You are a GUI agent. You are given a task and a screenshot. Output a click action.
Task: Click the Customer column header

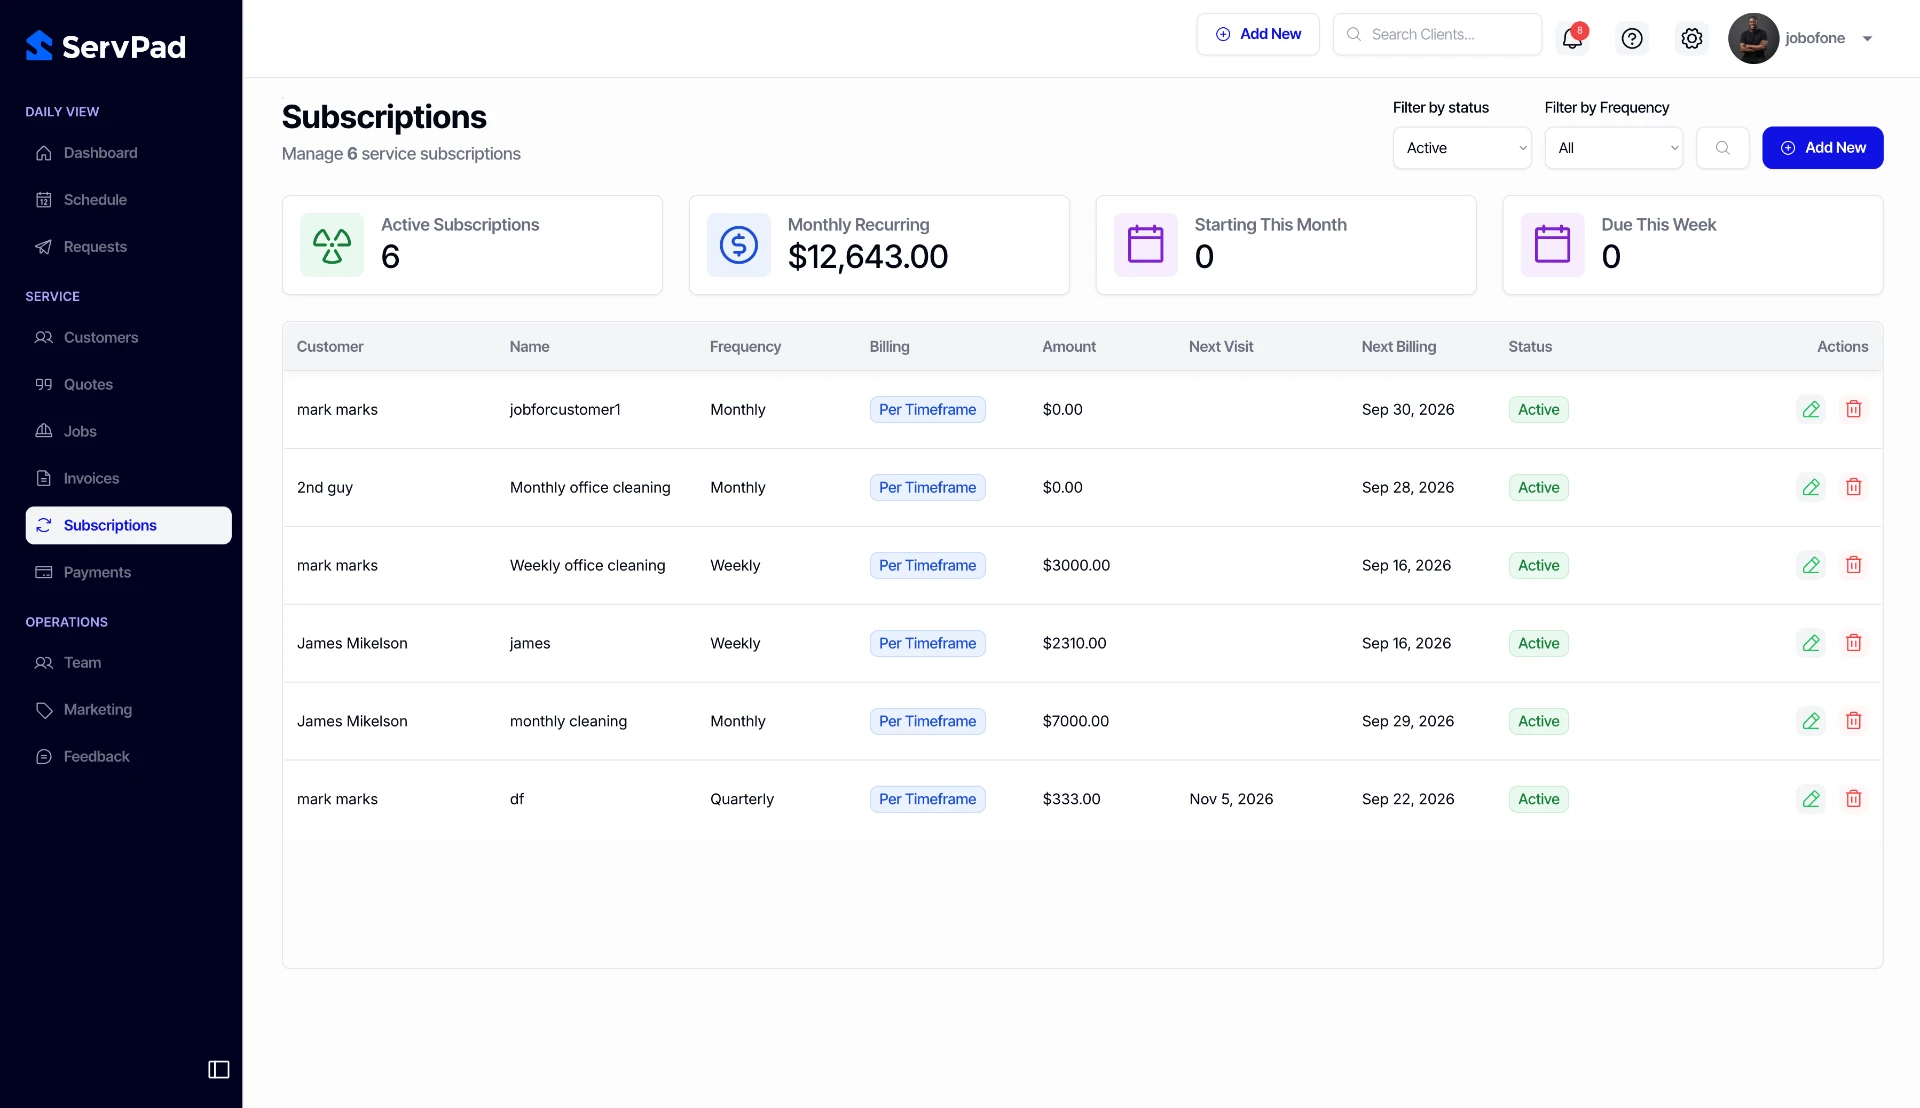click(330, 347)
